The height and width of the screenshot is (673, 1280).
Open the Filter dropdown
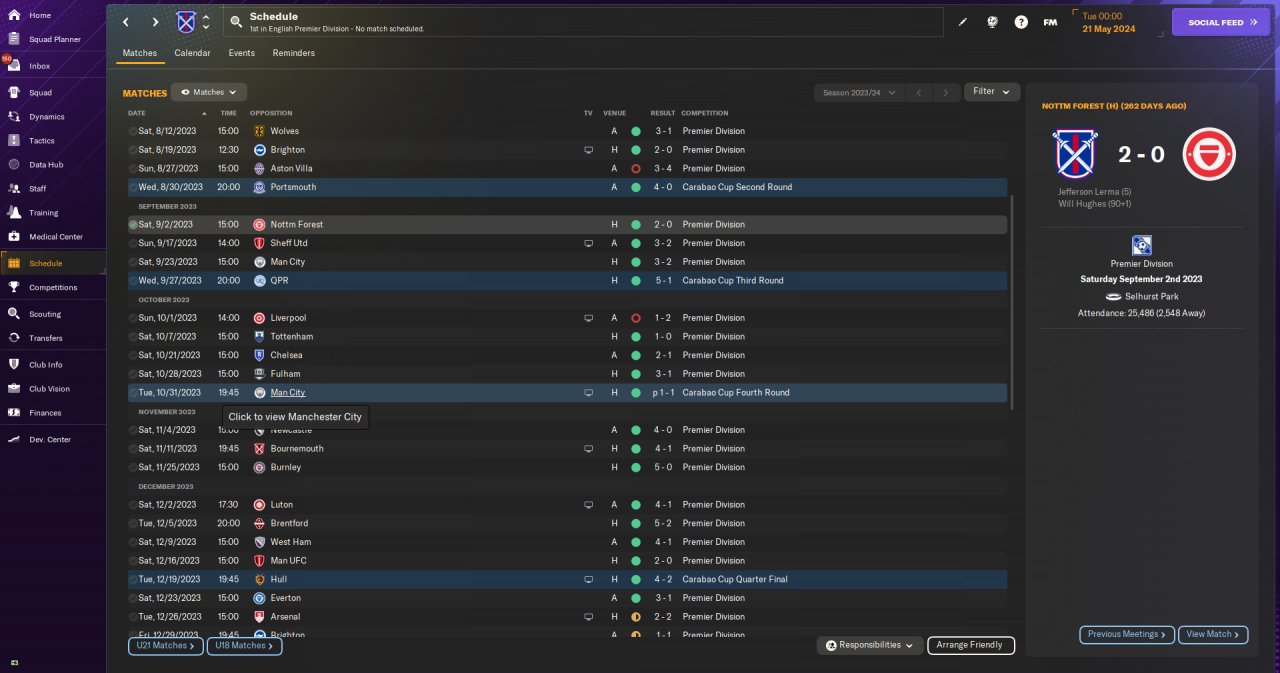point(991,91)
